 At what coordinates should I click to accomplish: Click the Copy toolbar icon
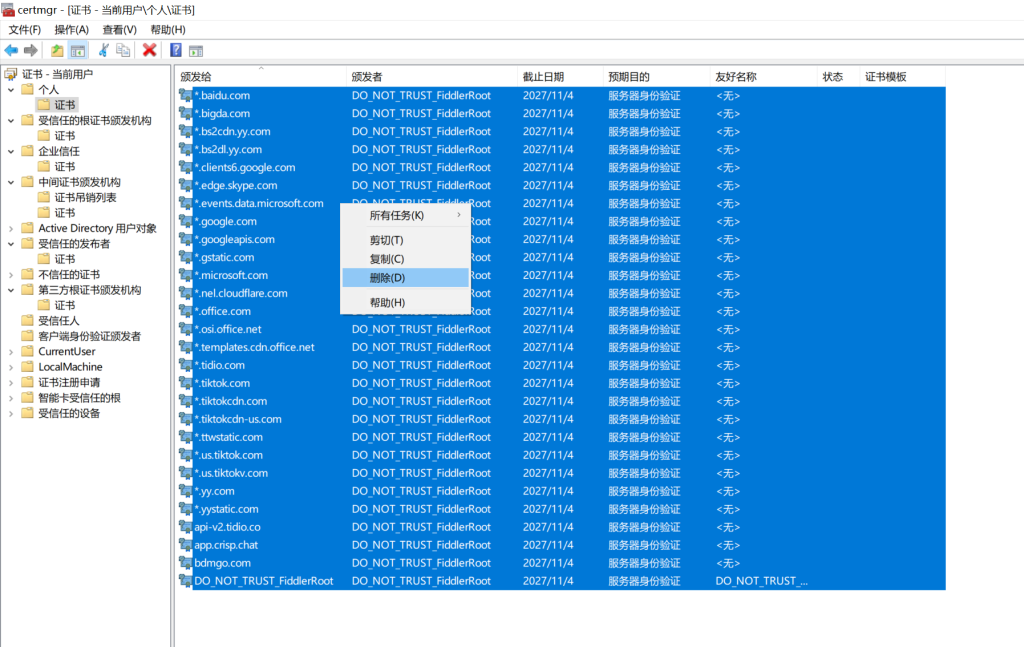pyautogui.click(x=123, y=50)
